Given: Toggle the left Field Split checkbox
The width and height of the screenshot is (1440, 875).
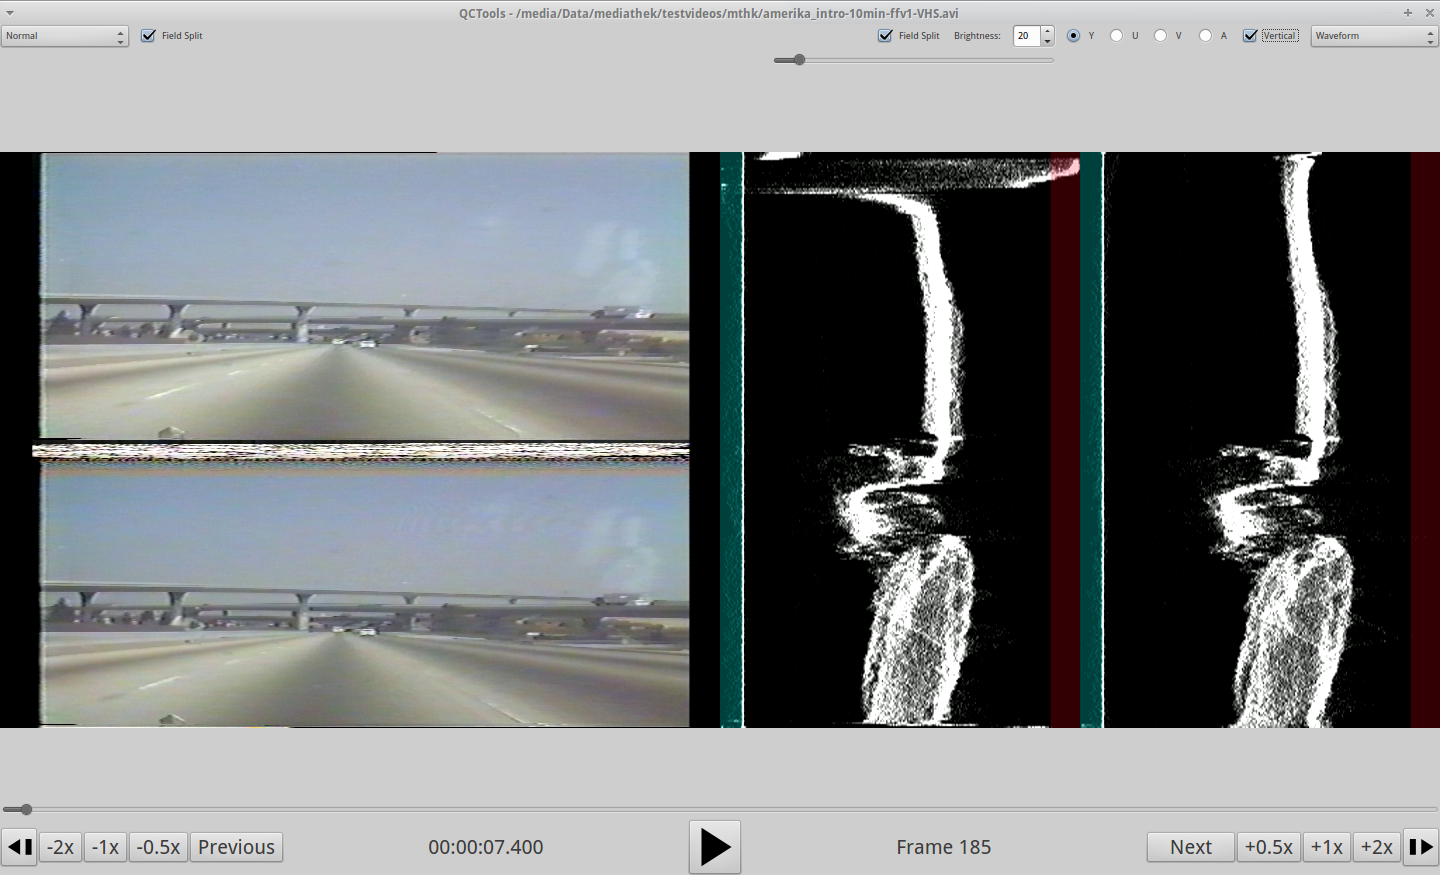Looking at the screenshot, I should pyautogui.click(x=149, y=36).
